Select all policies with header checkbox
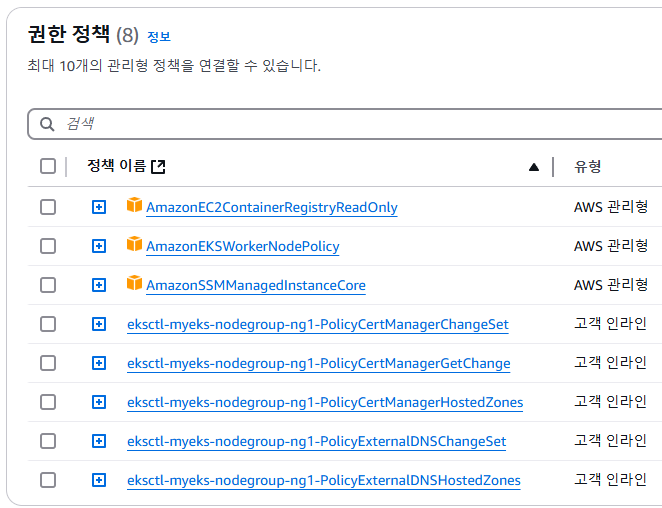Image resolution: width=662 pixels, height=508 pixels. pos(48,166)
